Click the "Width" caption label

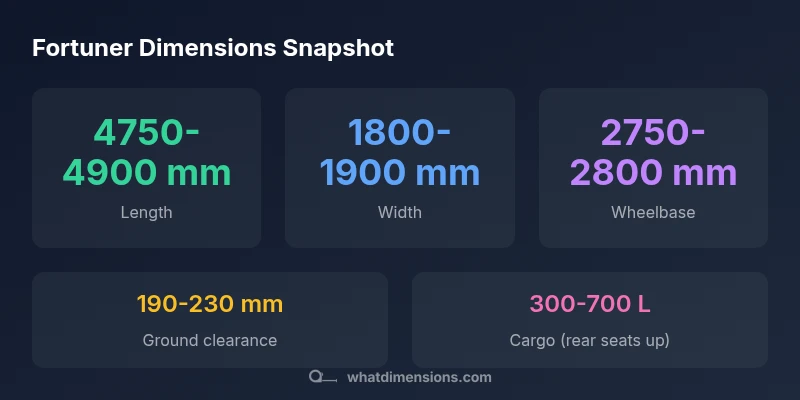[x=400, y=212]
